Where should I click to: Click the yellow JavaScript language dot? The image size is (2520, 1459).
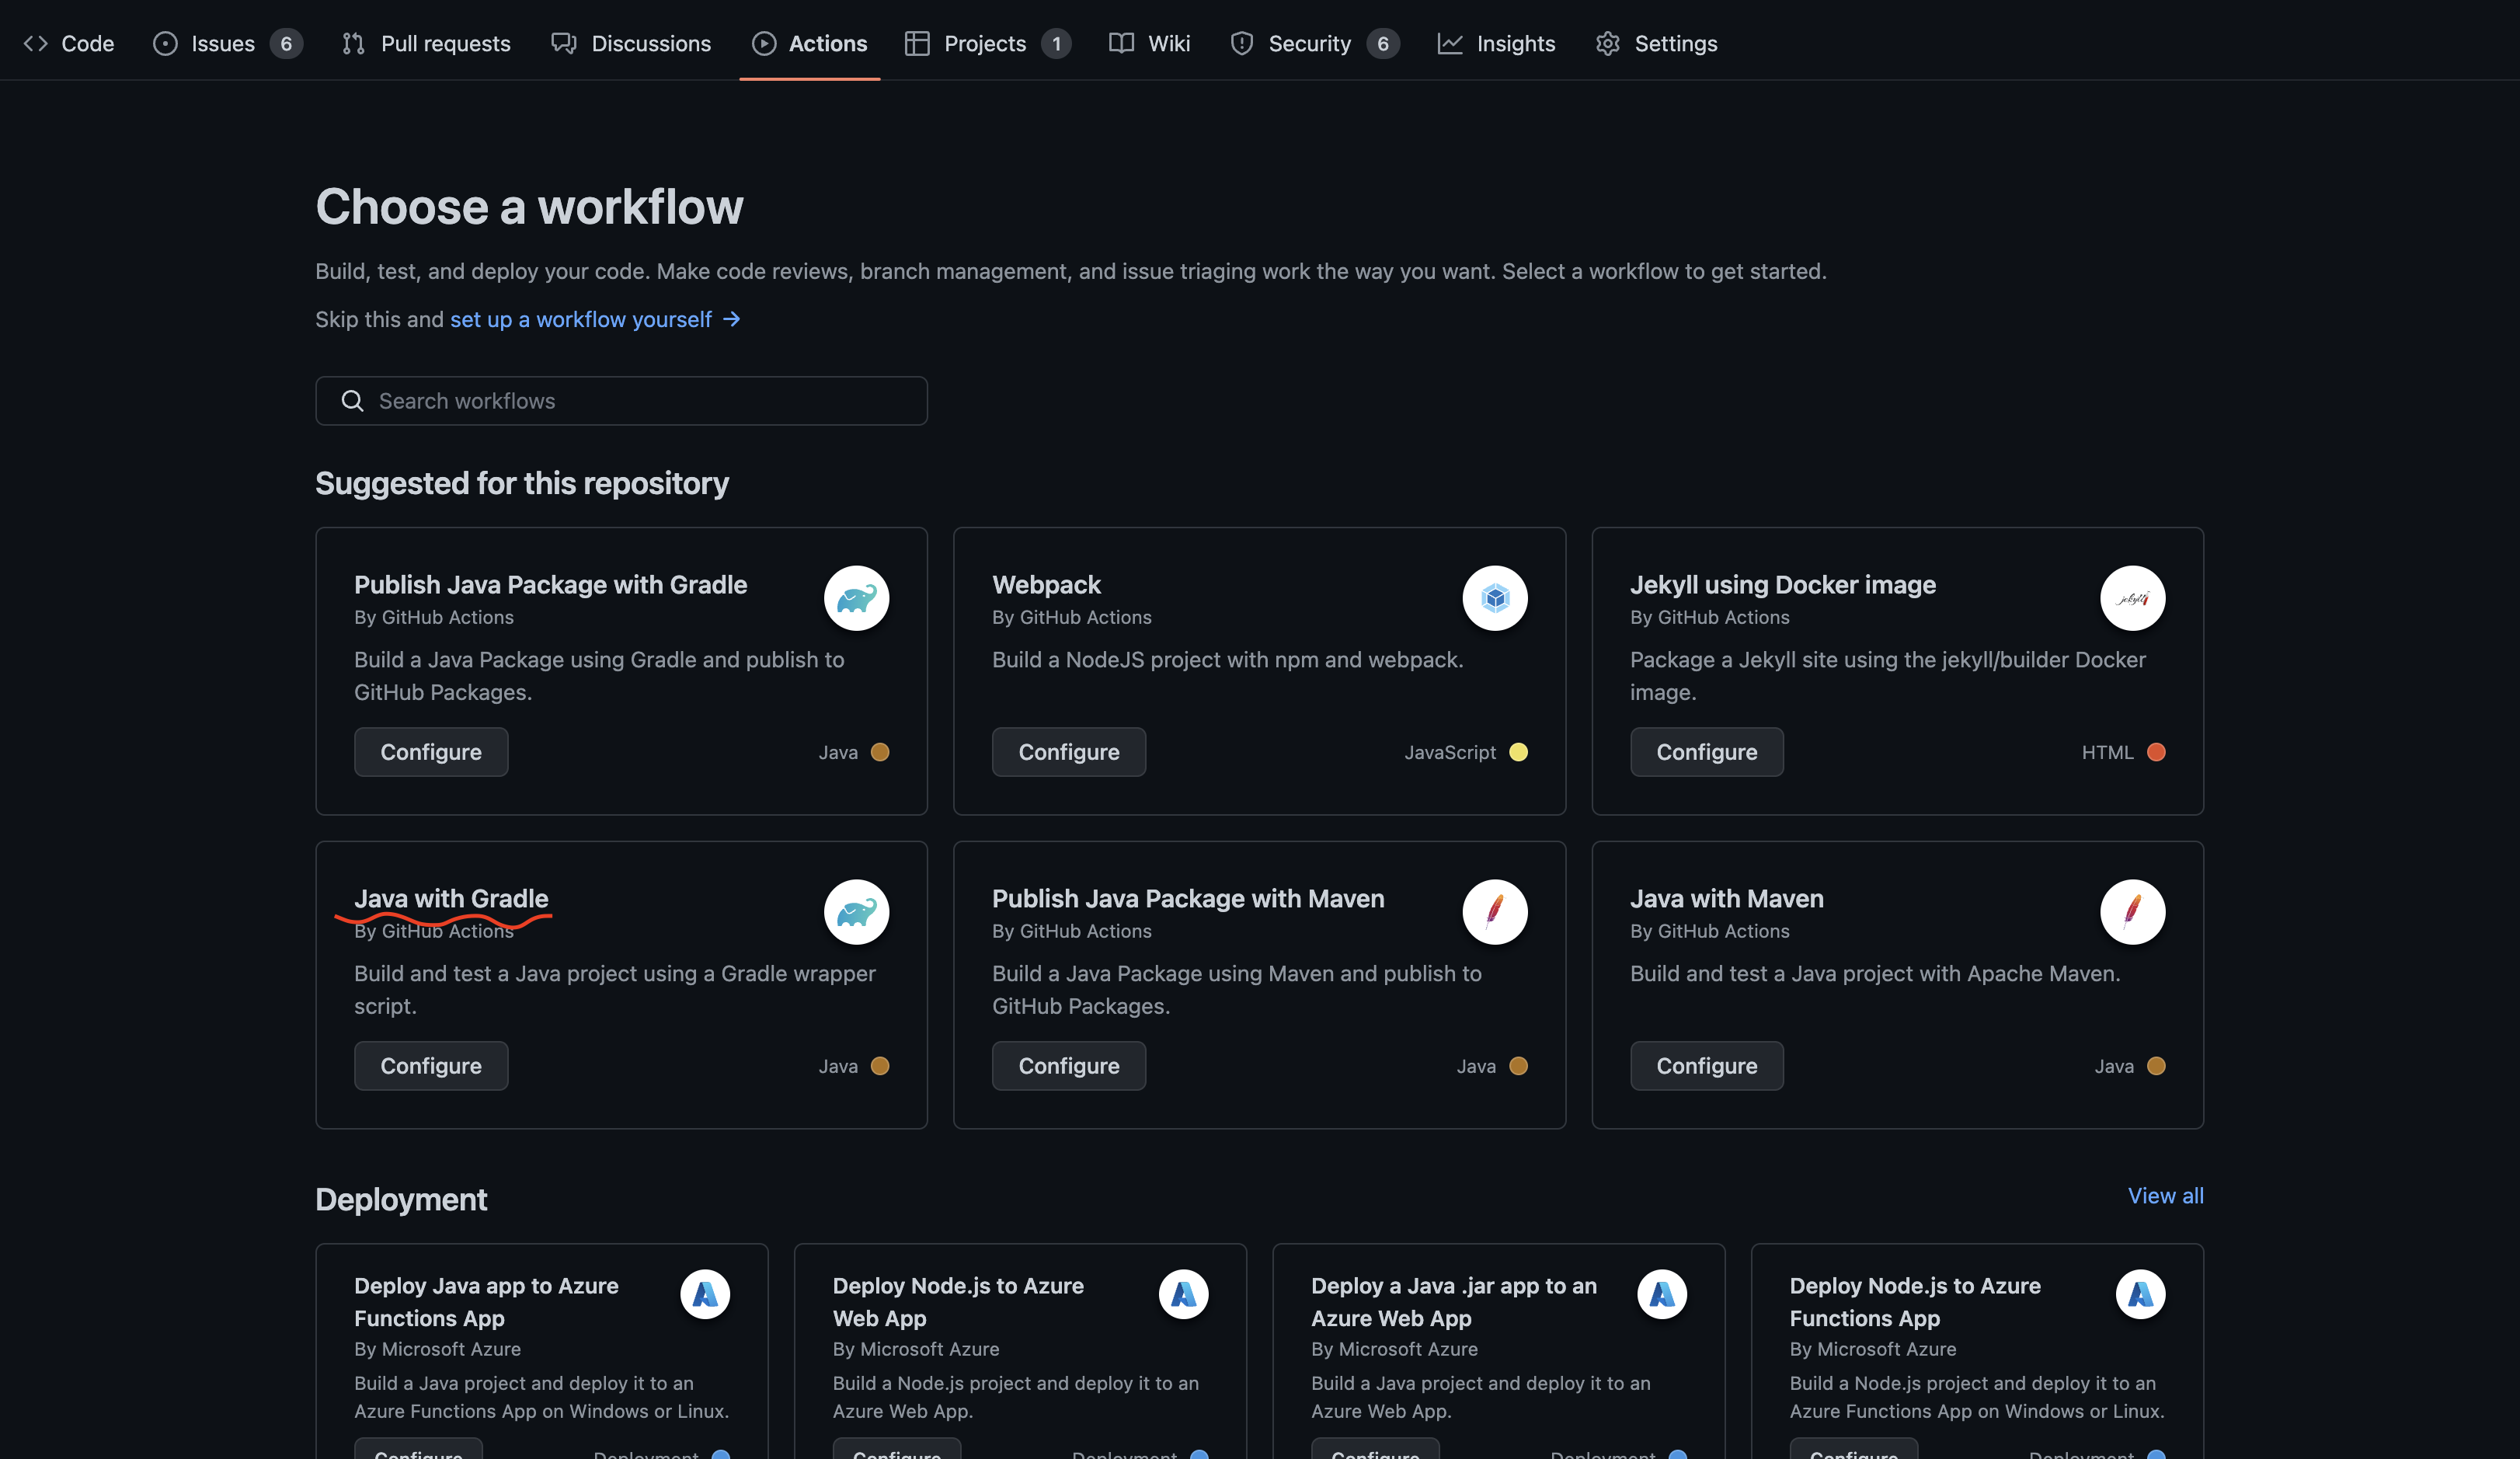(1518, 752)
